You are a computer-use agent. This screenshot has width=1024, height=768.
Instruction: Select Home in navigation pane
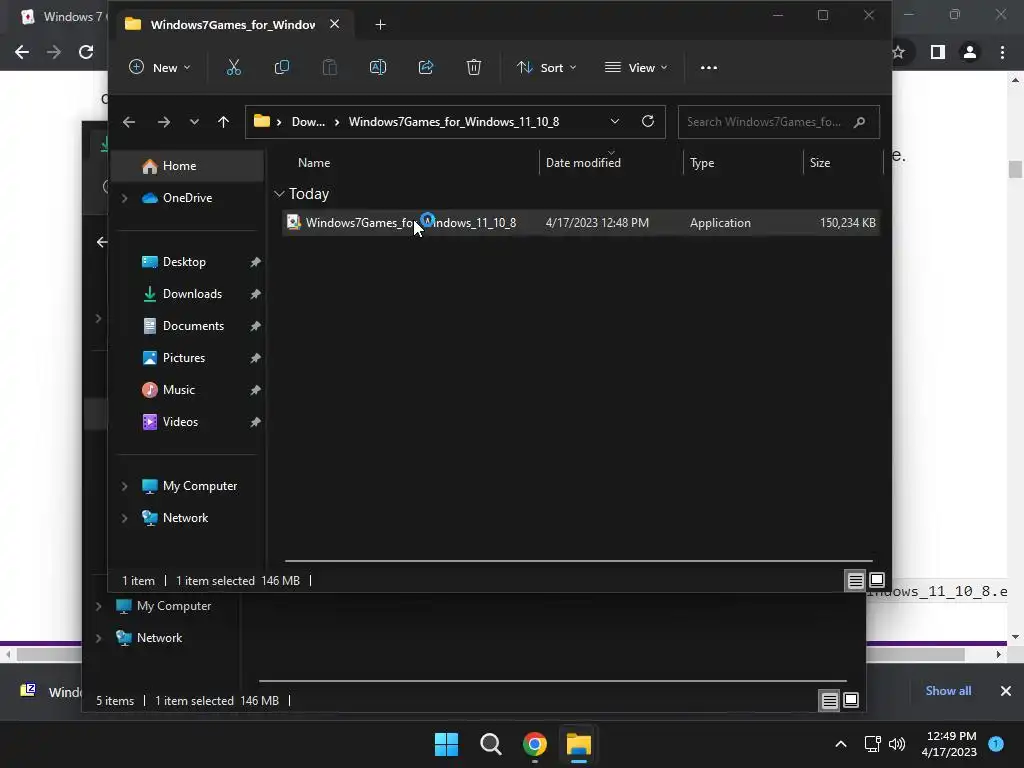(x=187, y=166)
